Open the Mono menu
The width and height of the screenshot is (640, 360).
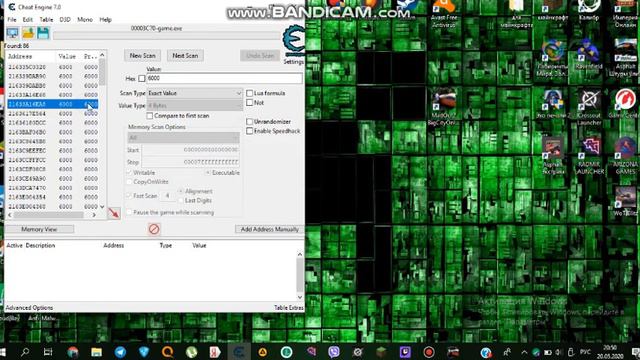85,20
